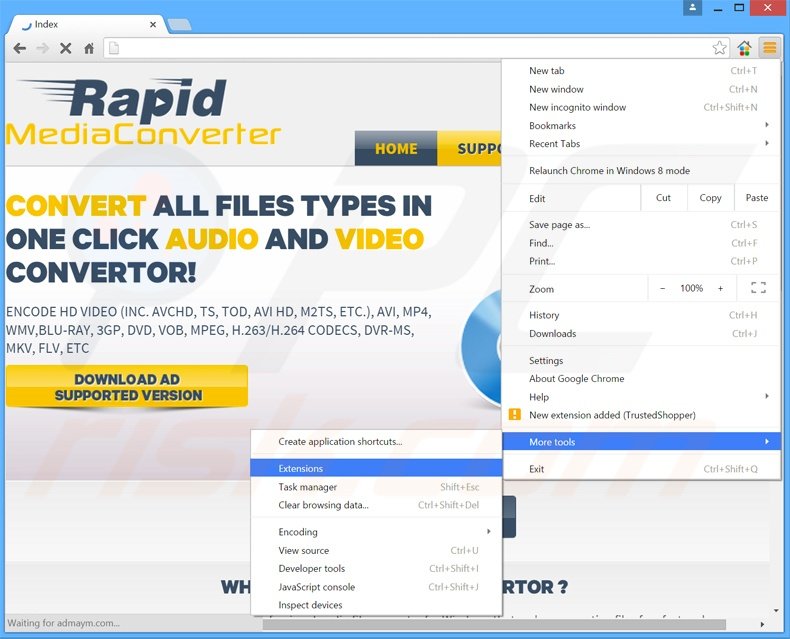Click the page icon in address bar

pyautogui.click(x=114, y=48)
